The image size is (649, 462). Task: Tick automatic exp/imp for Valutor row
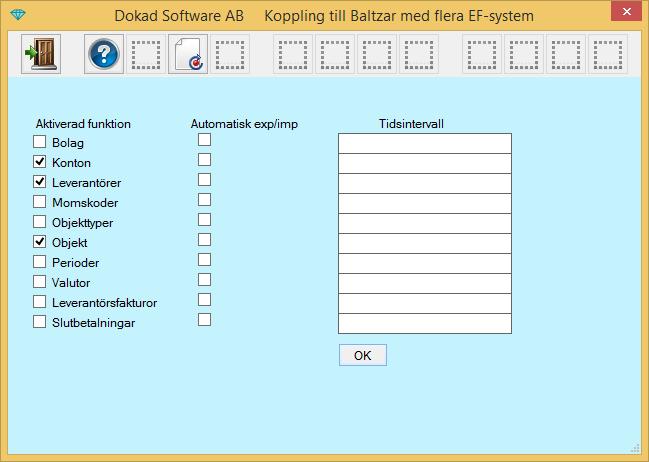[x=204, y=280]
